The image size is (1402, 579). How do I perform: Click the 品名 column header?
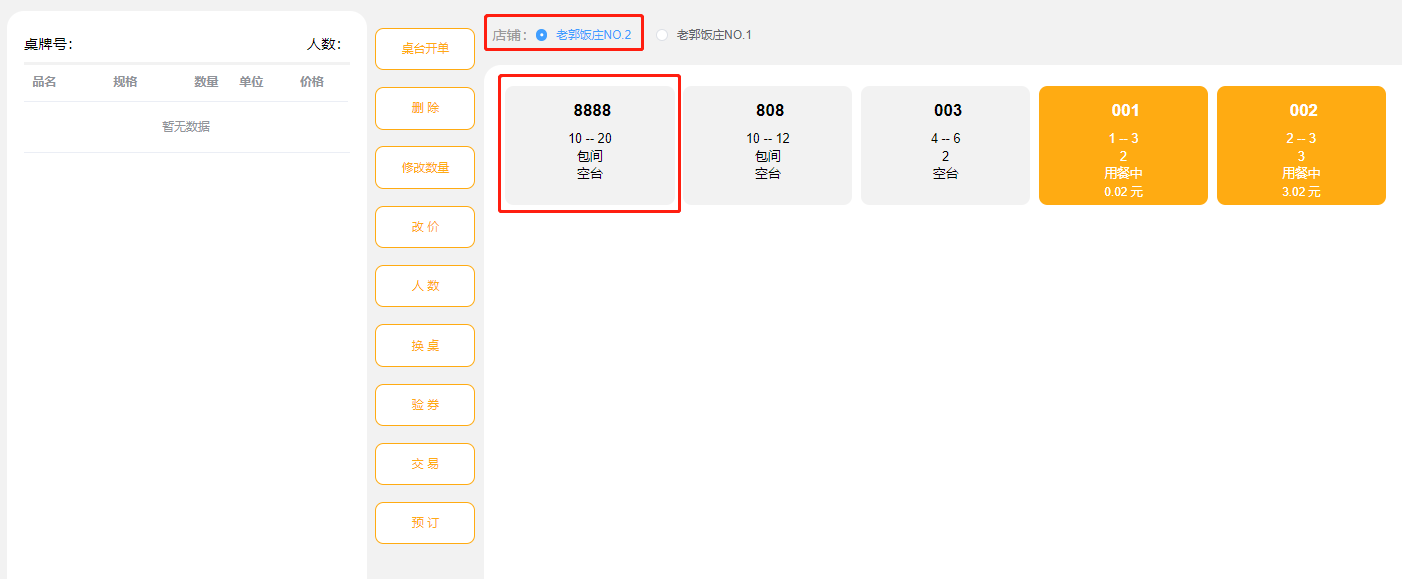coord(44,82)
